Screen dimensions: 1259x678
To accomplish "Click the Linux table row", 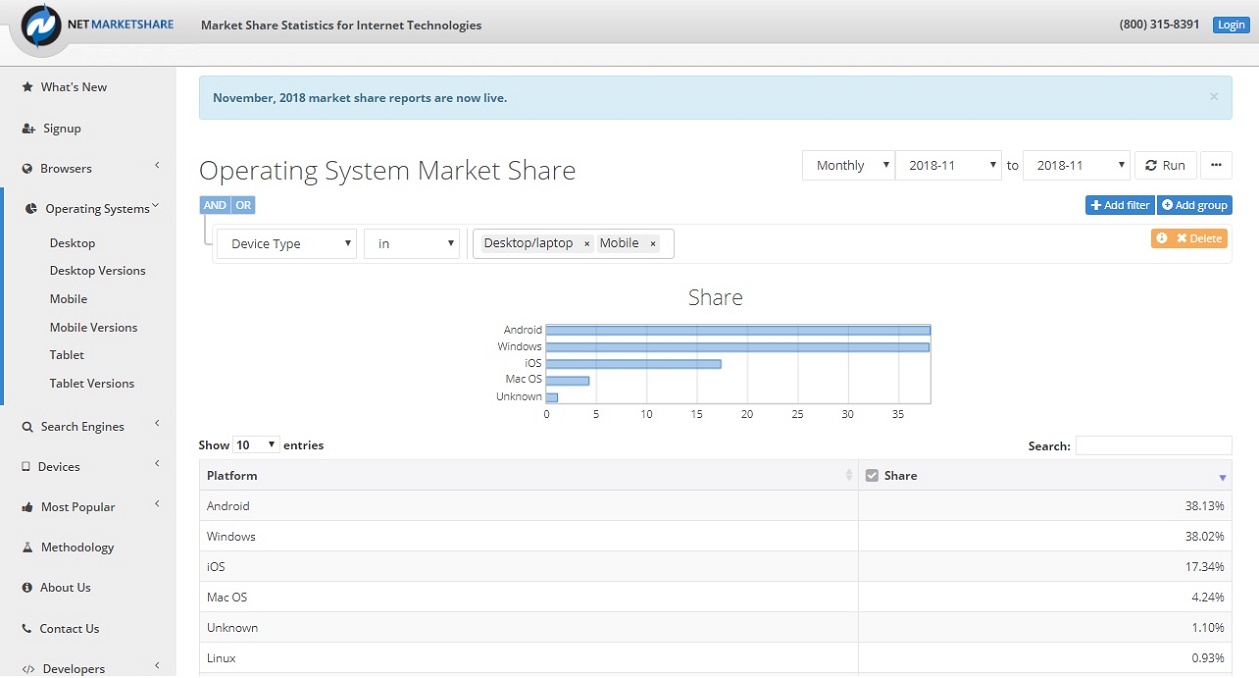I will click(x=716, y=658).
